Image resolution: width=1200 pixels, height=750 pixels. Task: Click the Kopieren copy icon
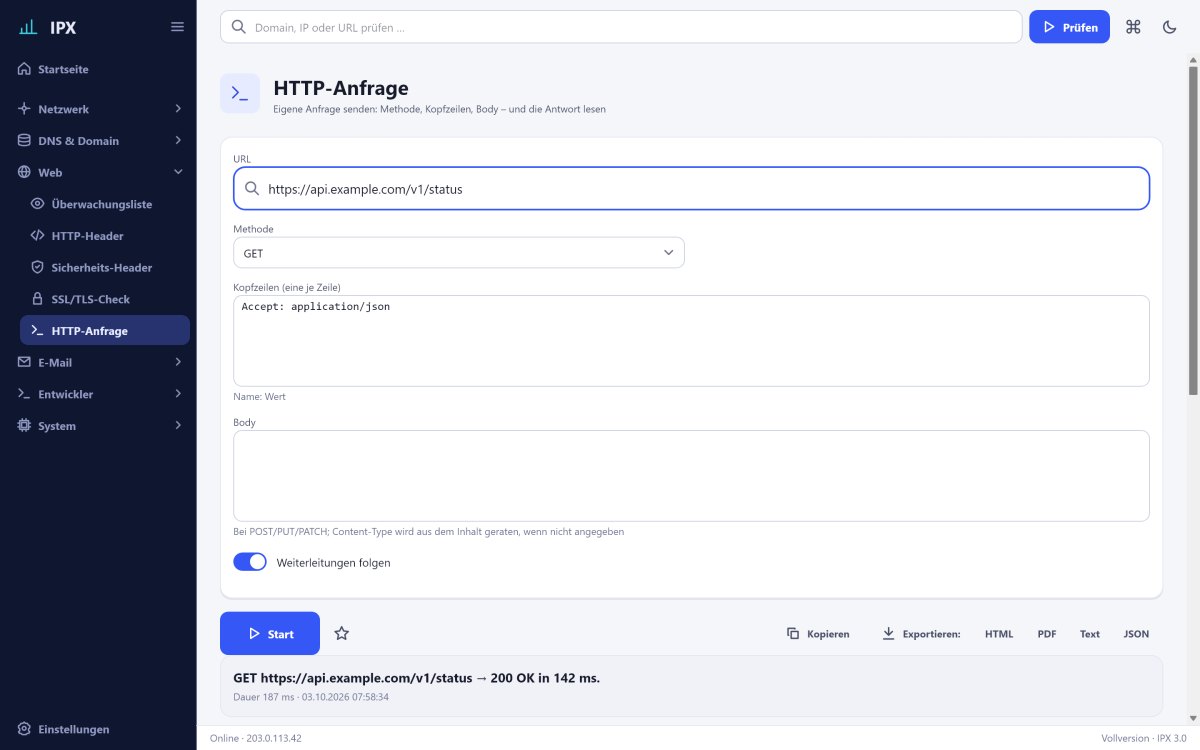pos(793,634)
